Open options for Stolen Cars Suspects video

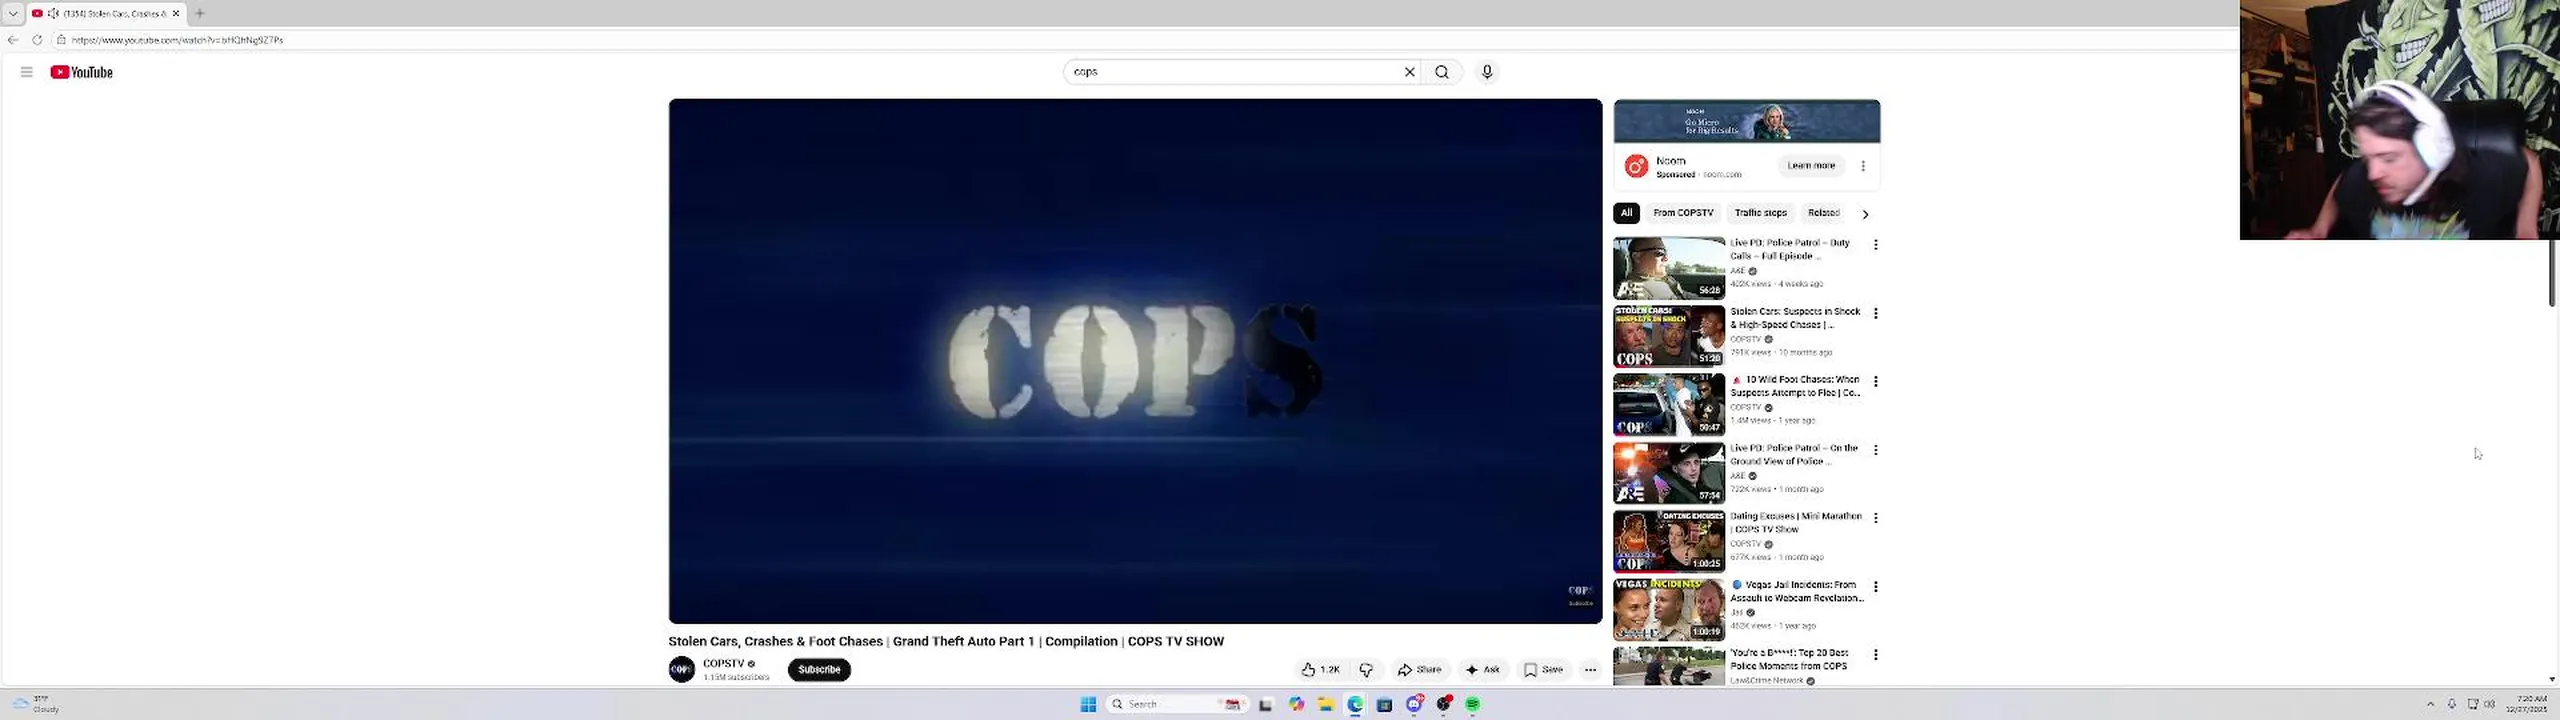click(x=1876, y=313)
